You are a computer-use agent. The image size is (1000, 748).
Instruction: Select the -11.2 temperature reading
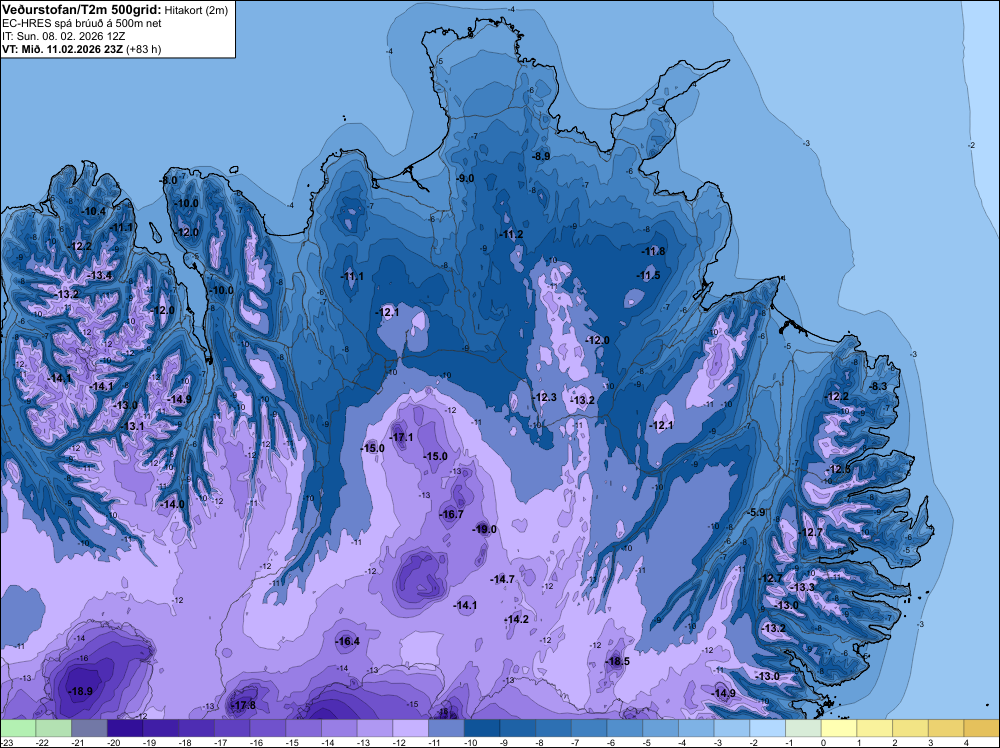tap(511, 234)
